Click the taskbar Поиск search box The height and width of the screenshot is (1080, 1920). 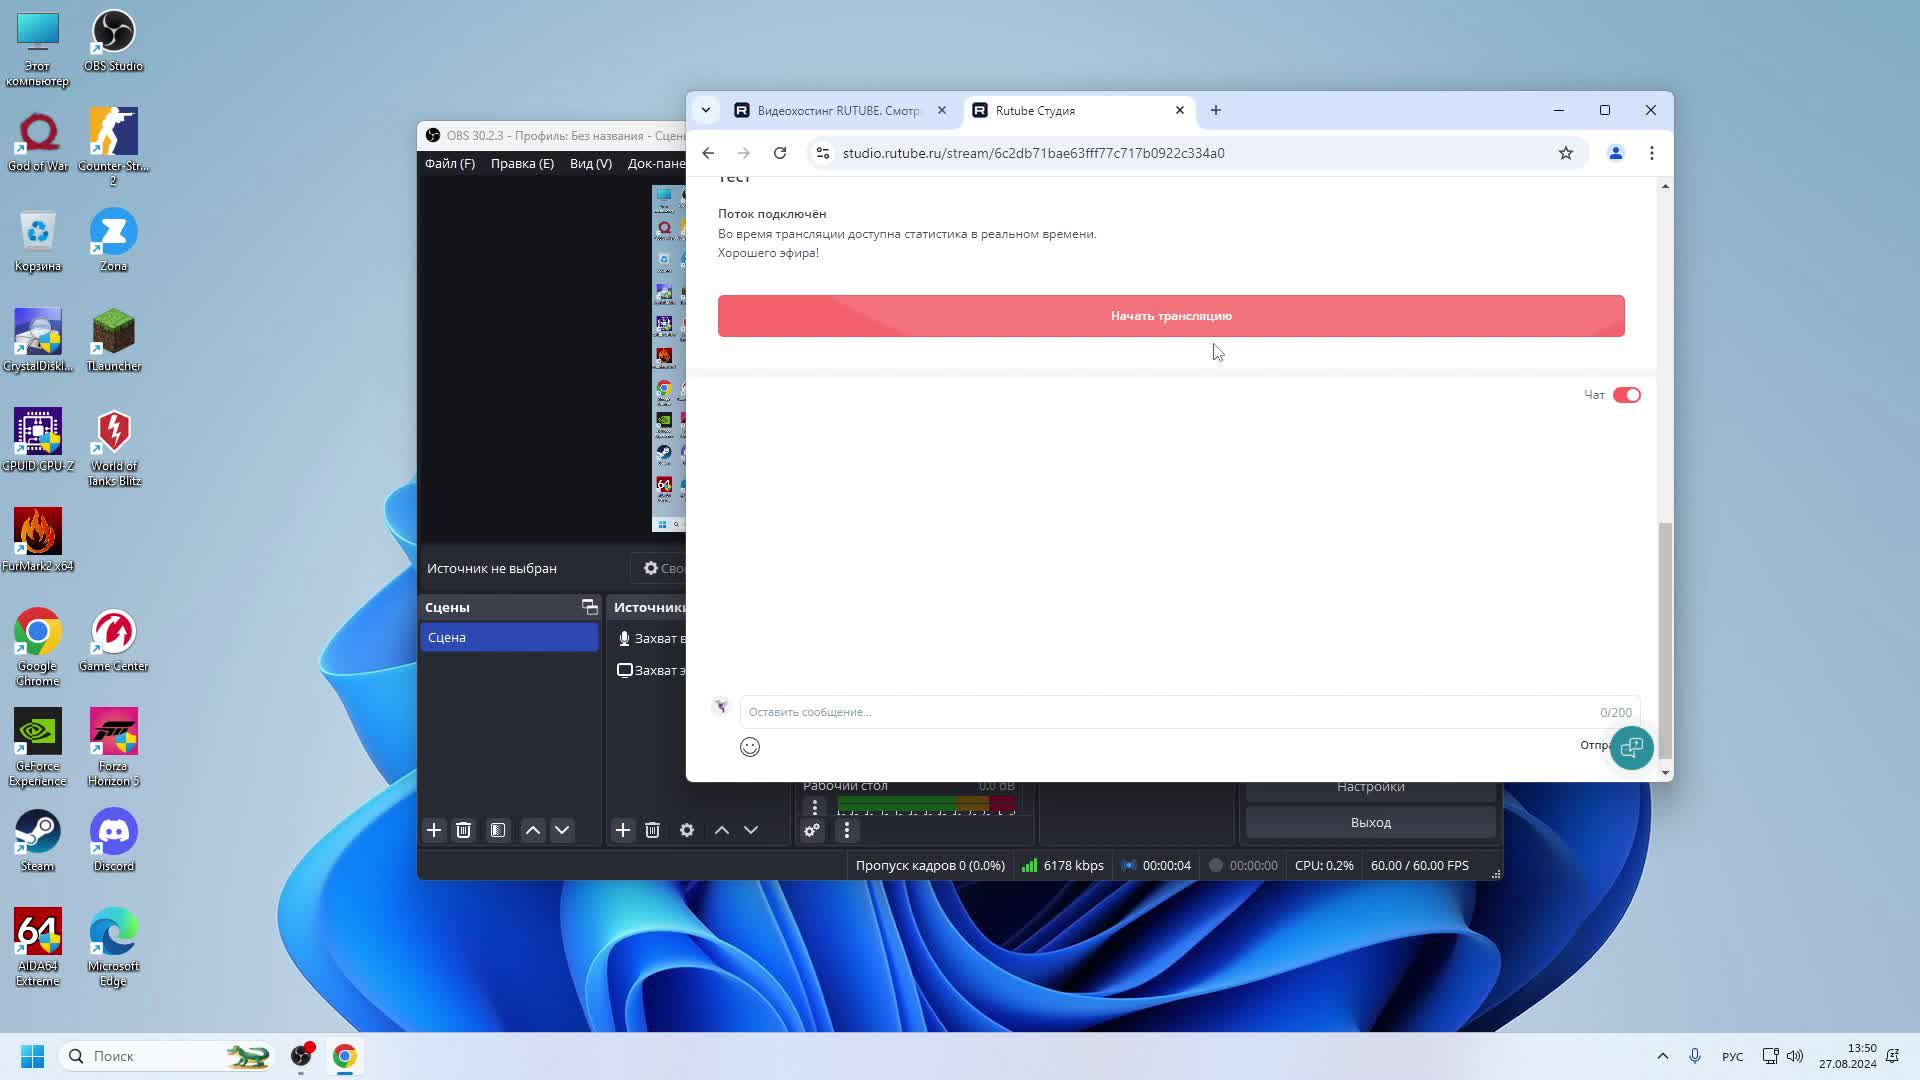tap(167, 1056)
